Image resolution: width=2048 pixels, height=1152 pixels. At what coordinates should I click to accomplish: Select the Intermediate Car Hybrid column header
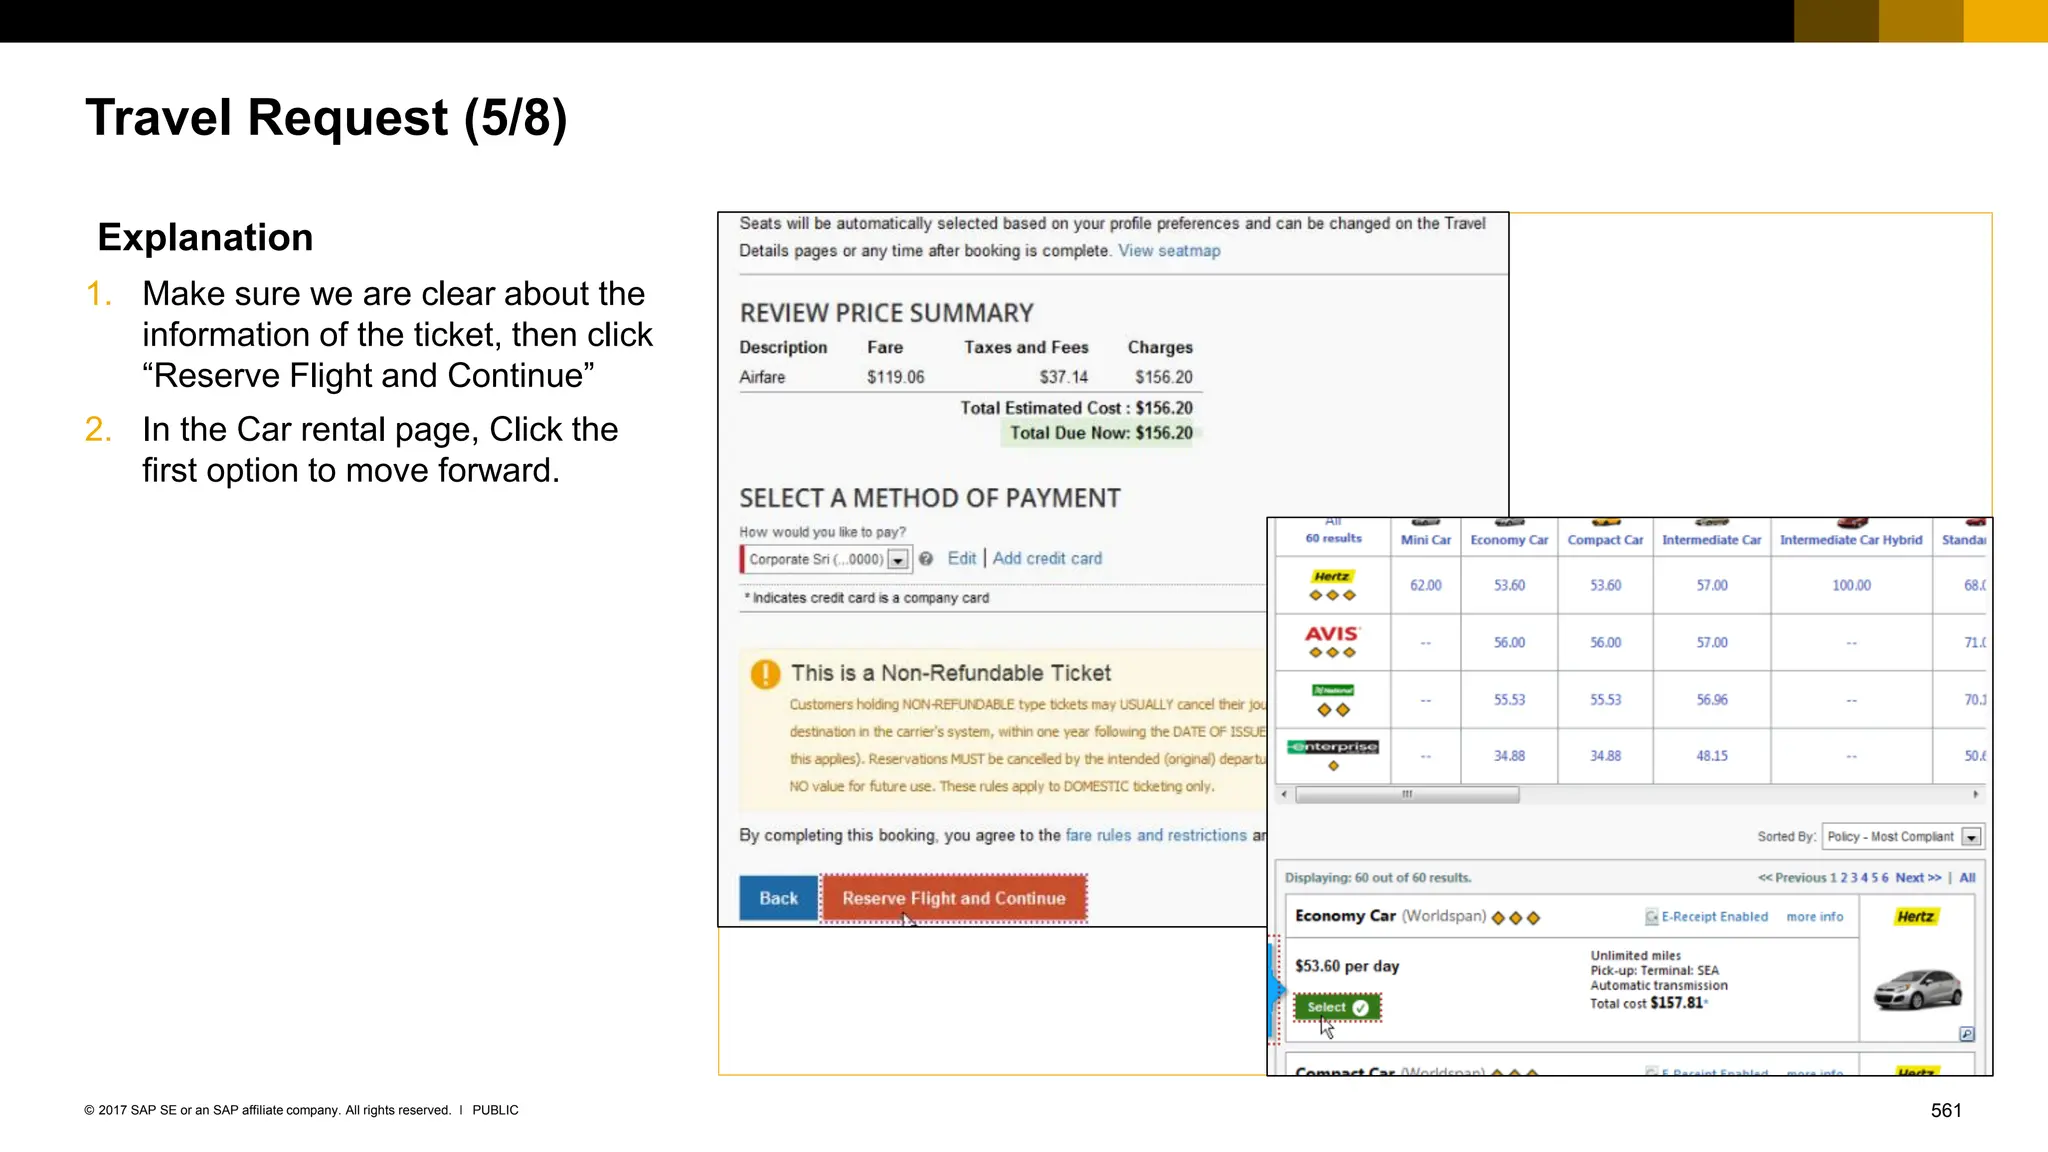(x=1851, y=540)
